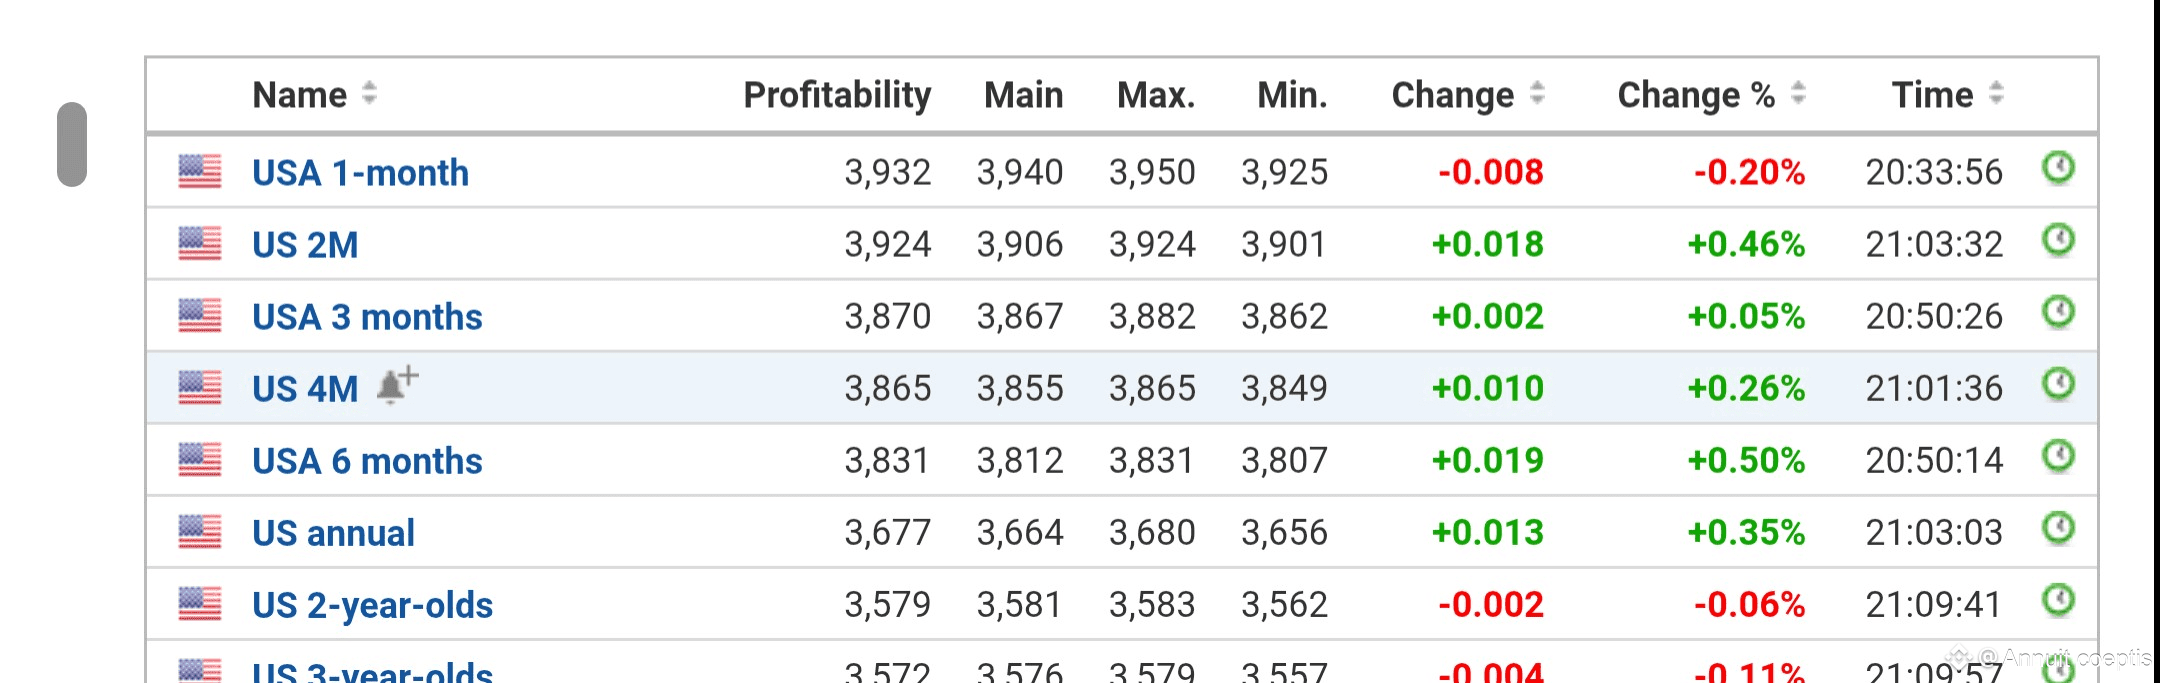Sort by the Time column arrows
The image size is (2160, 683).
[x=1996, y=94]
